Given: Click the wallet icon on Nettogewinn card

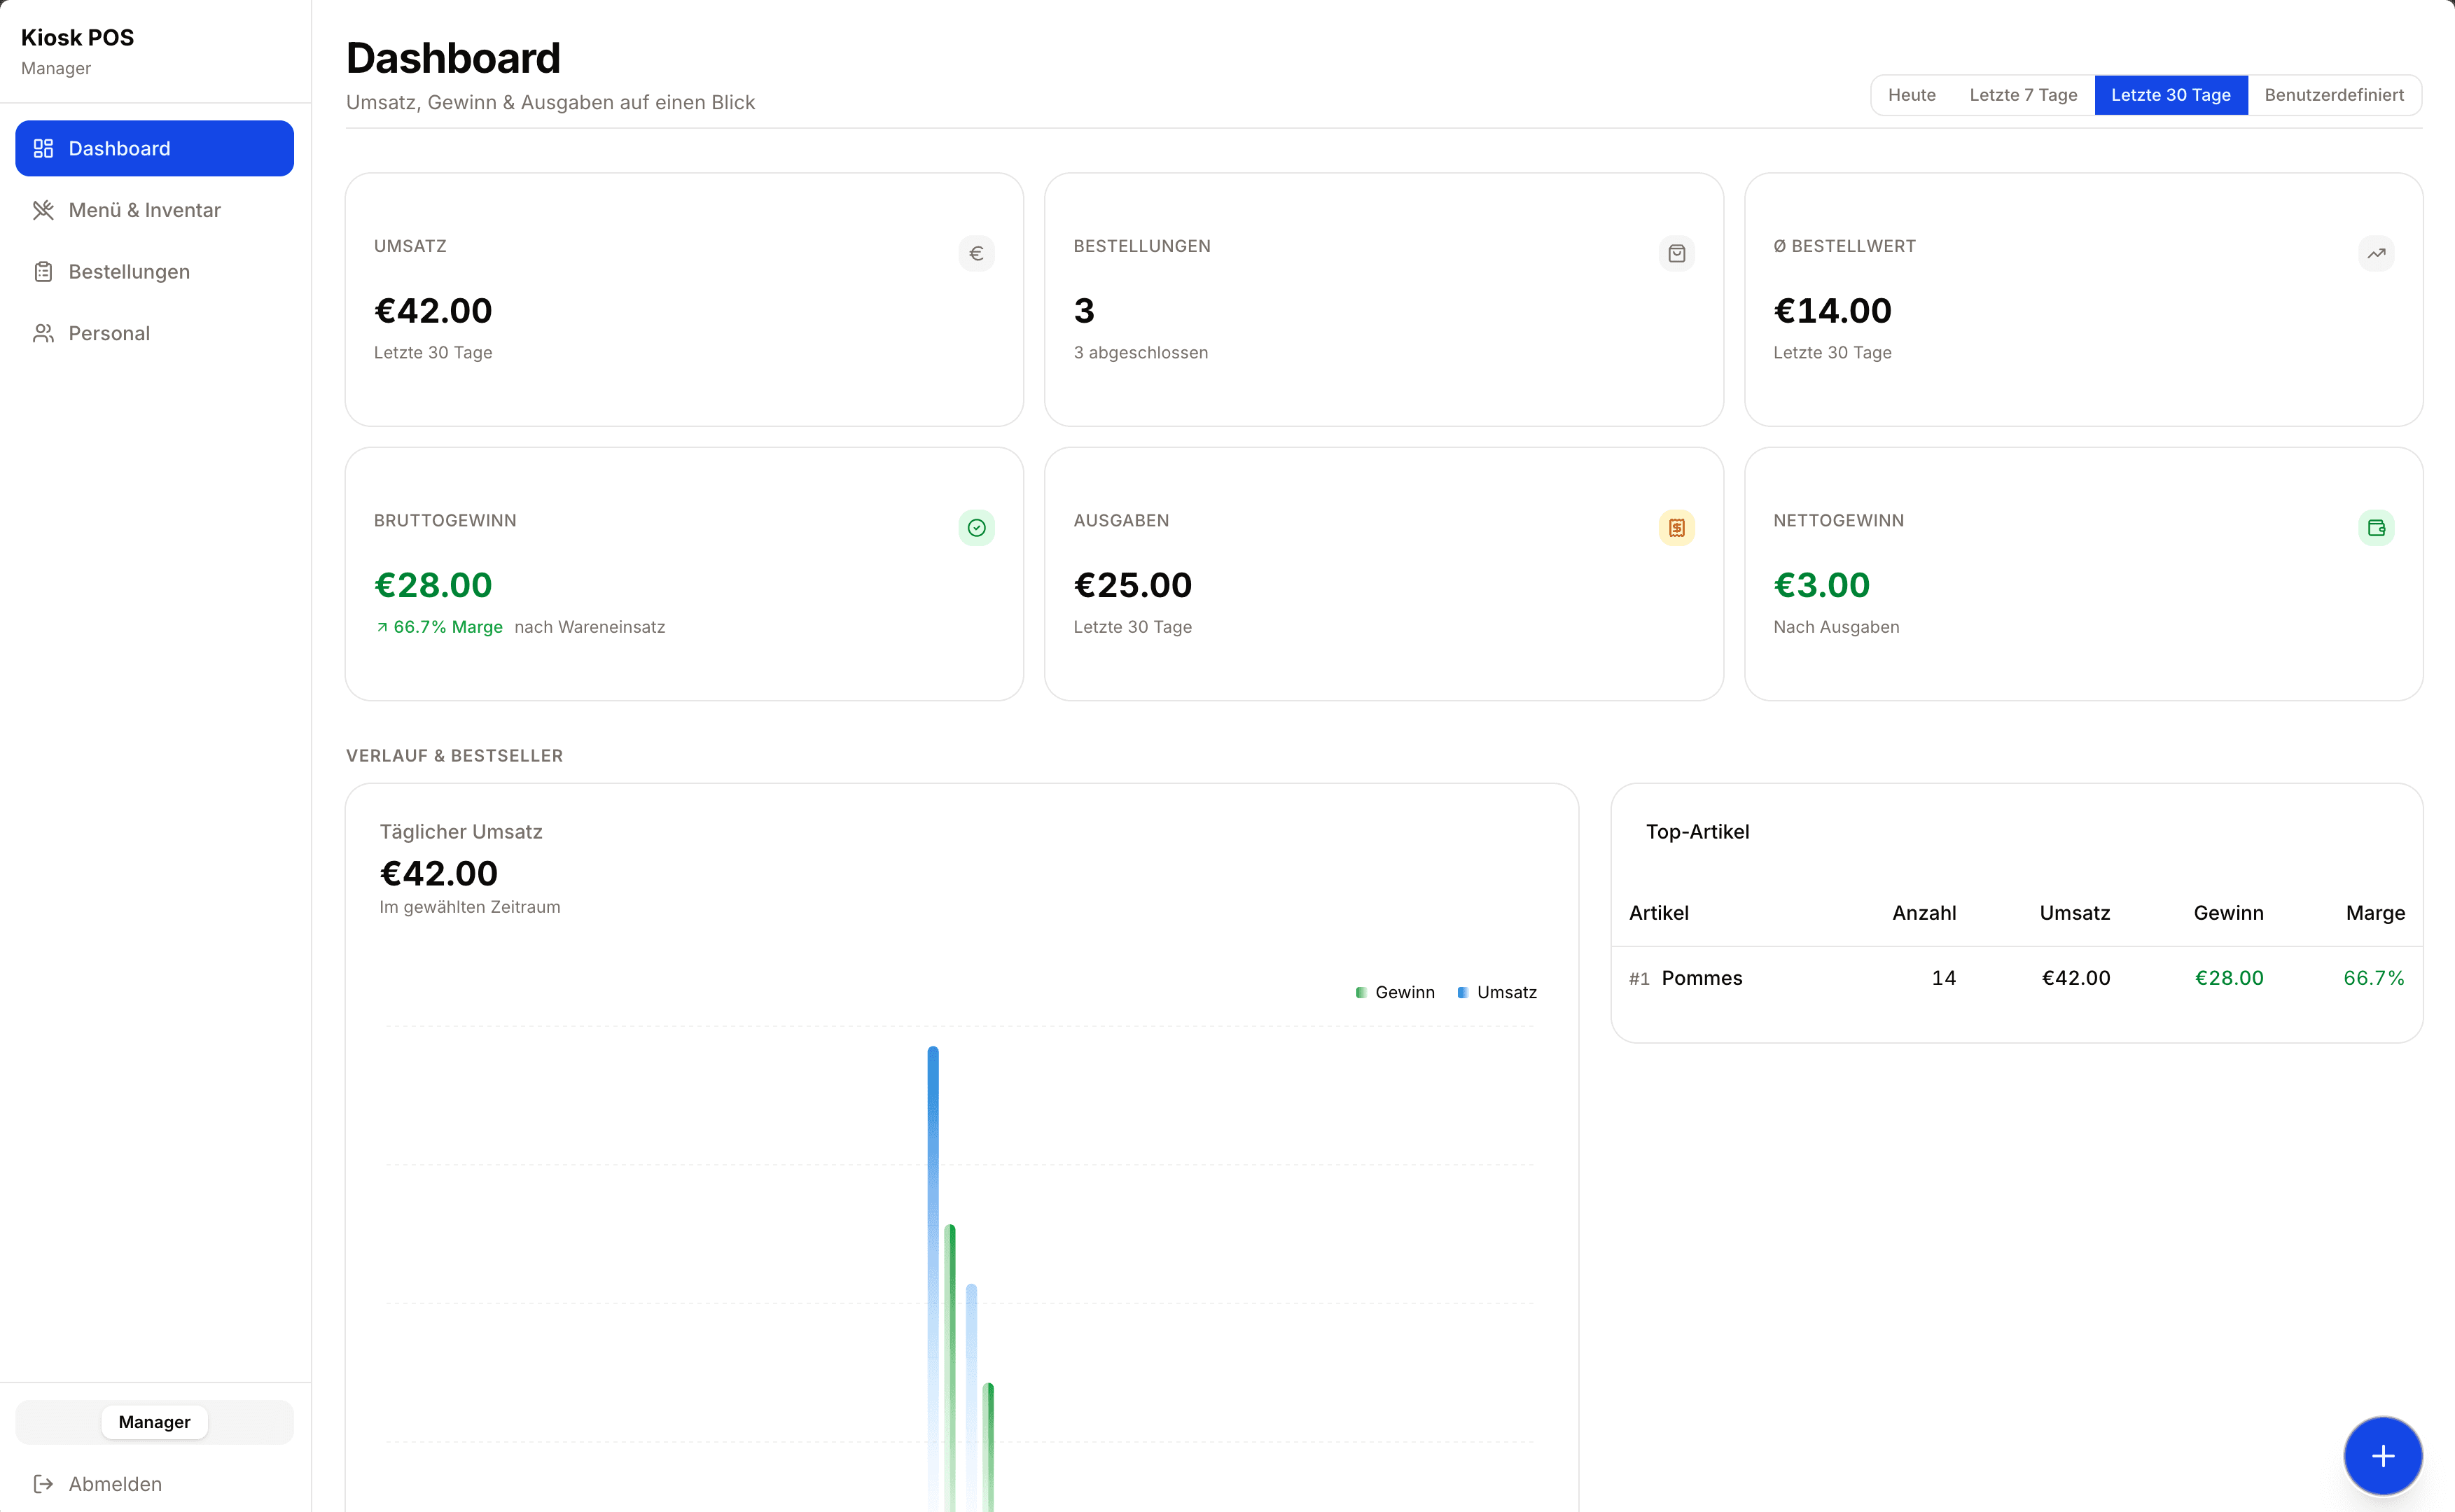Looking at the screenshot, I should [2376, 528].
